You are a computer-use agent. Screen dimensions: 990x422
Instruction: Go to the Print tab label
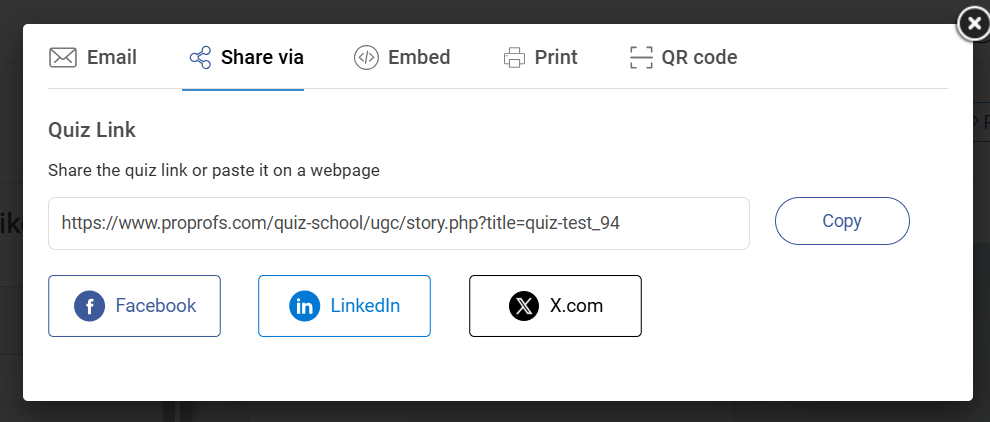tap(556, 57)
